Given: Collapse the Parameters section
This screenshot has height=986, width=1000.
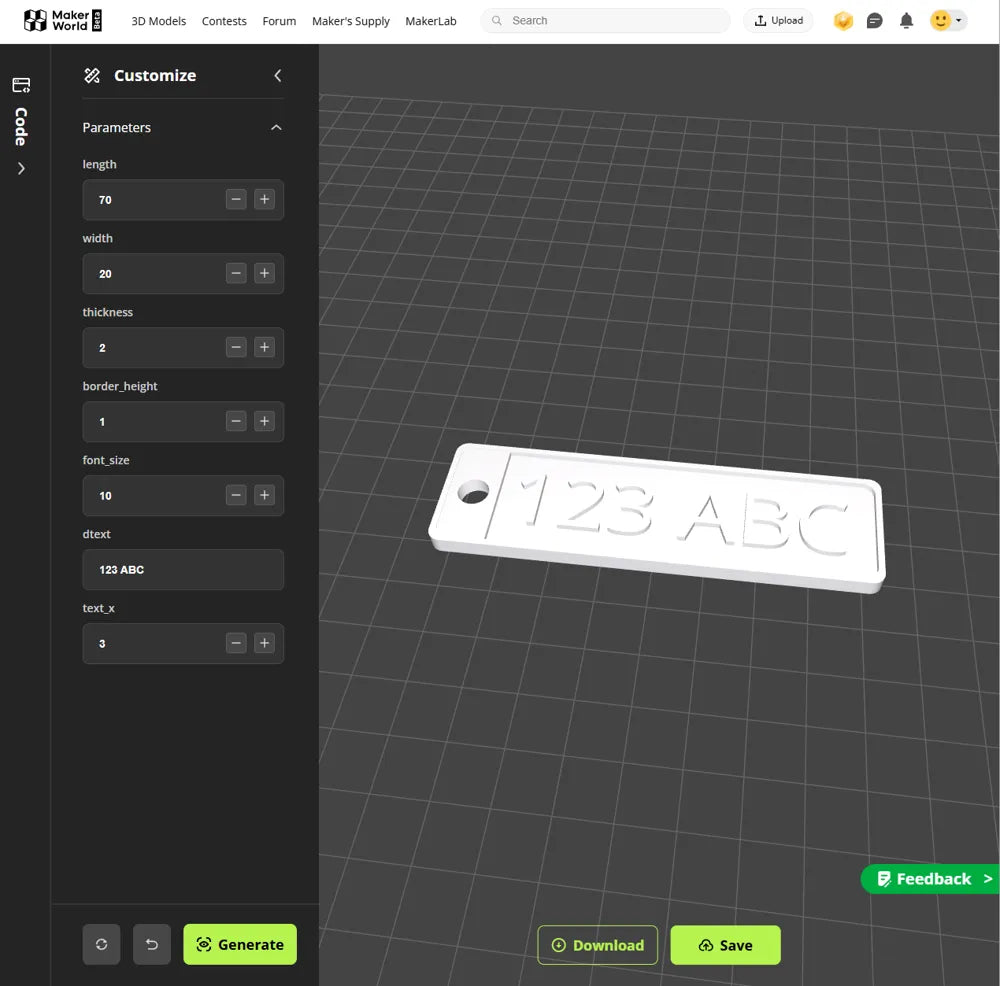Looking at the screenshot, I should point(277,127).
